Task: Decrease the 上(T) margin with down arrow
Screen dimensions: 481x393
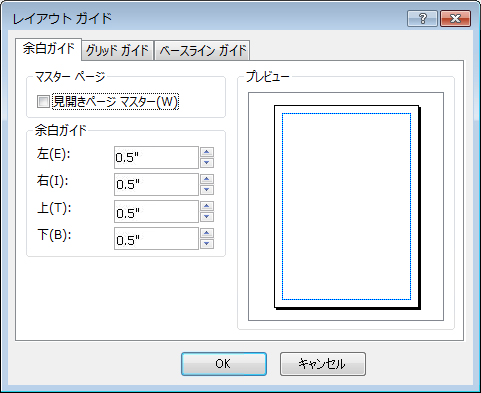Action: [207, 217]
